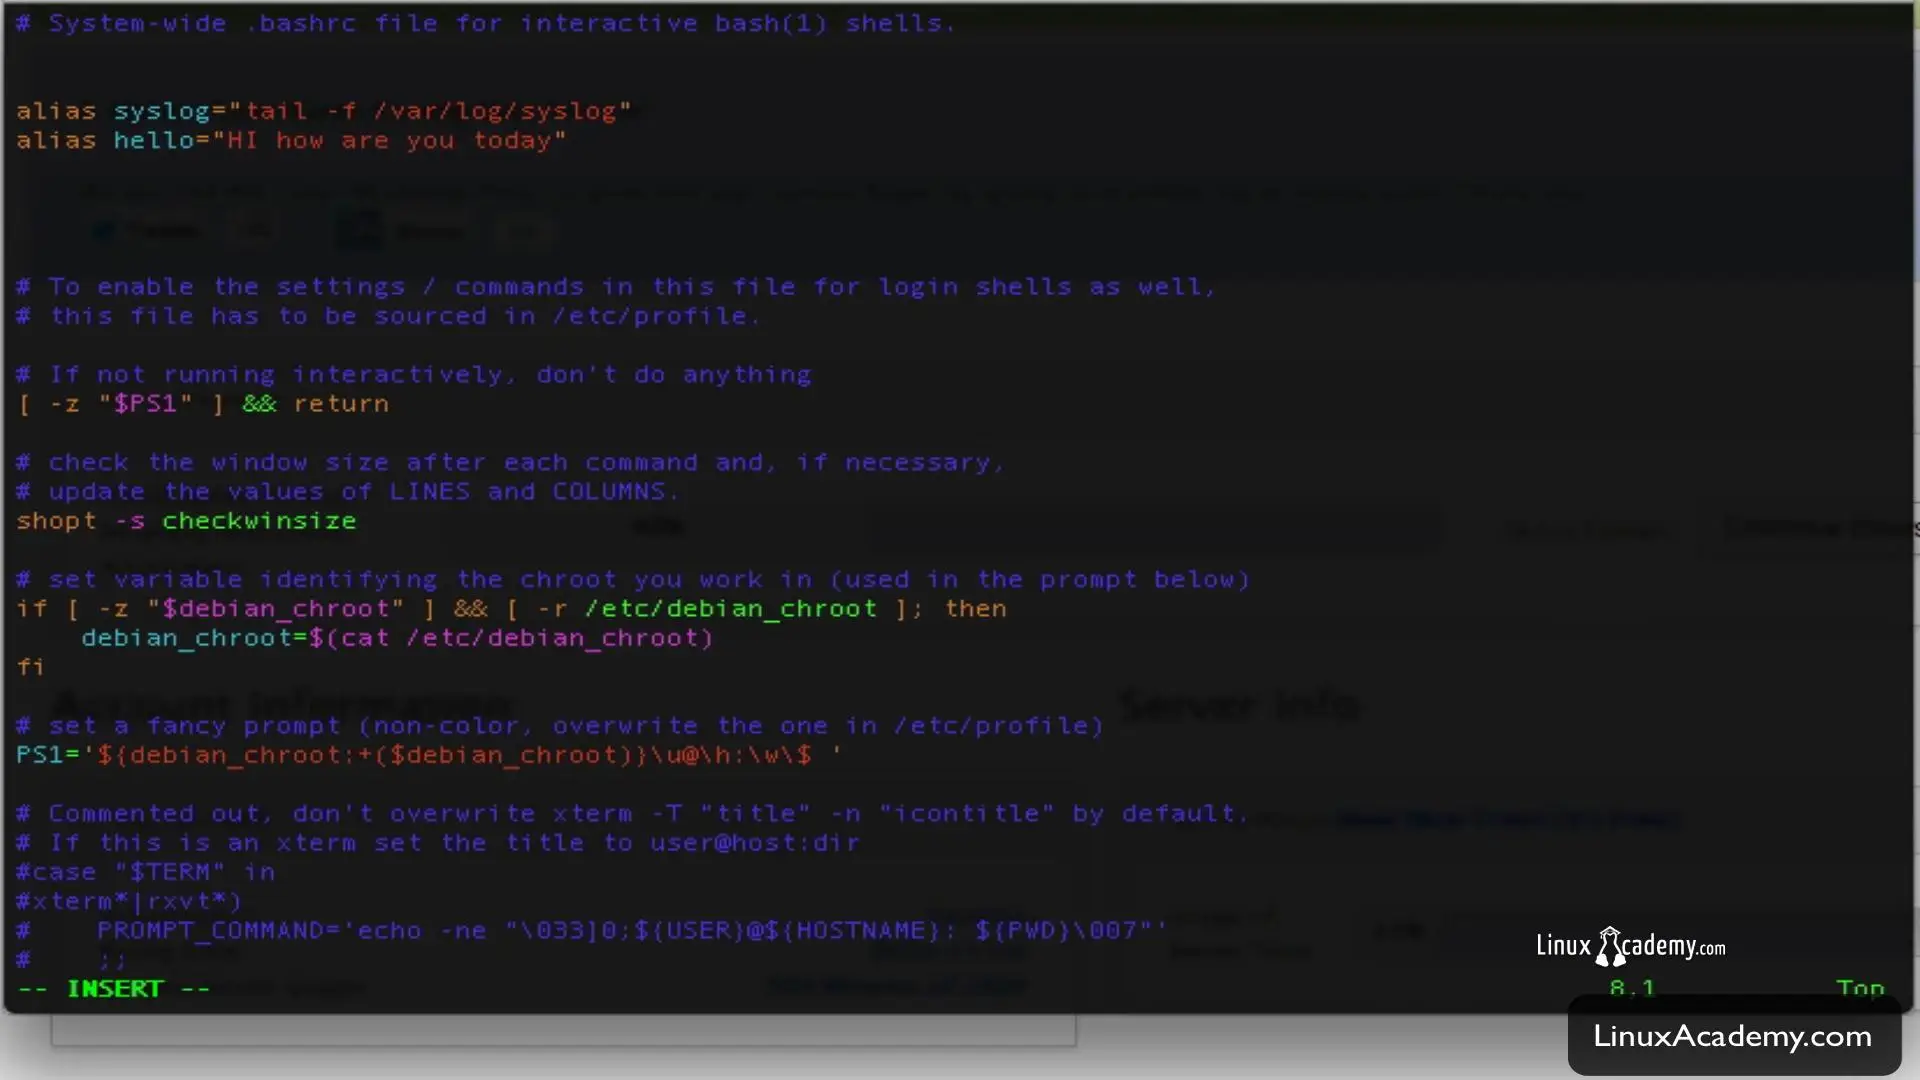Image resolution: width=1920 pixels, height=1080 pixels.
Task: Click the System-wide .bashrc comment header
Action: click(485, 23)
